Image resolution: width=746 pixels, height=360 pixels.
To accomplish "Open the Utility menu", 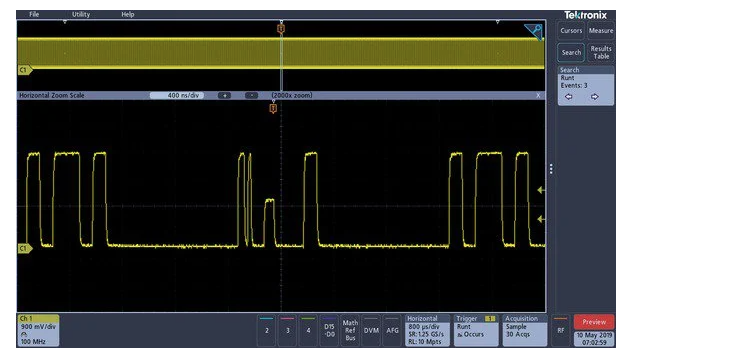I will (x=81, y=14).
